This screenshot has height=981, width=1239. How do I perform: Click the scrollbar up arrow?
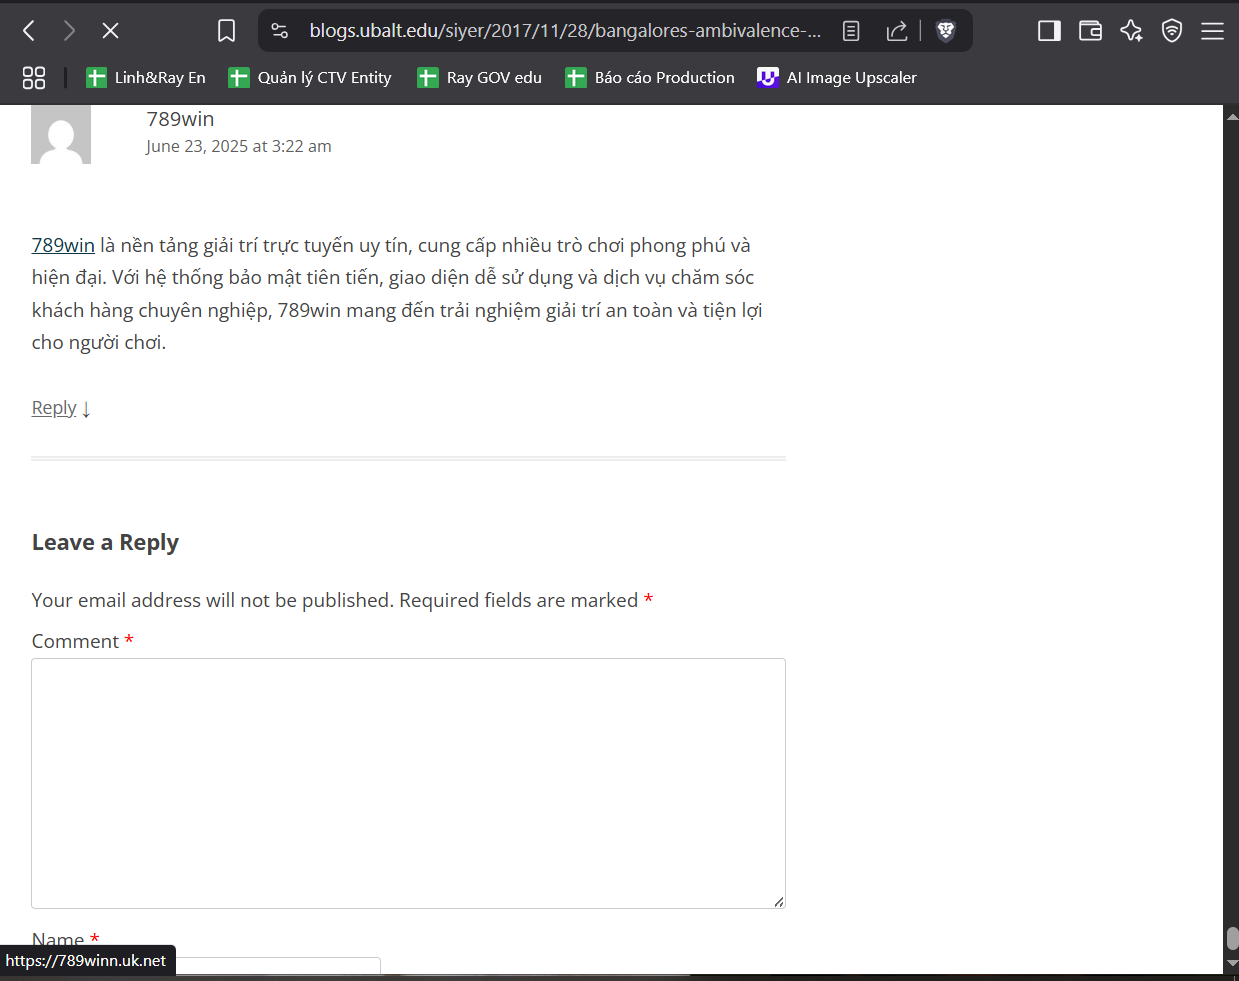click(x=1232, y=115)
